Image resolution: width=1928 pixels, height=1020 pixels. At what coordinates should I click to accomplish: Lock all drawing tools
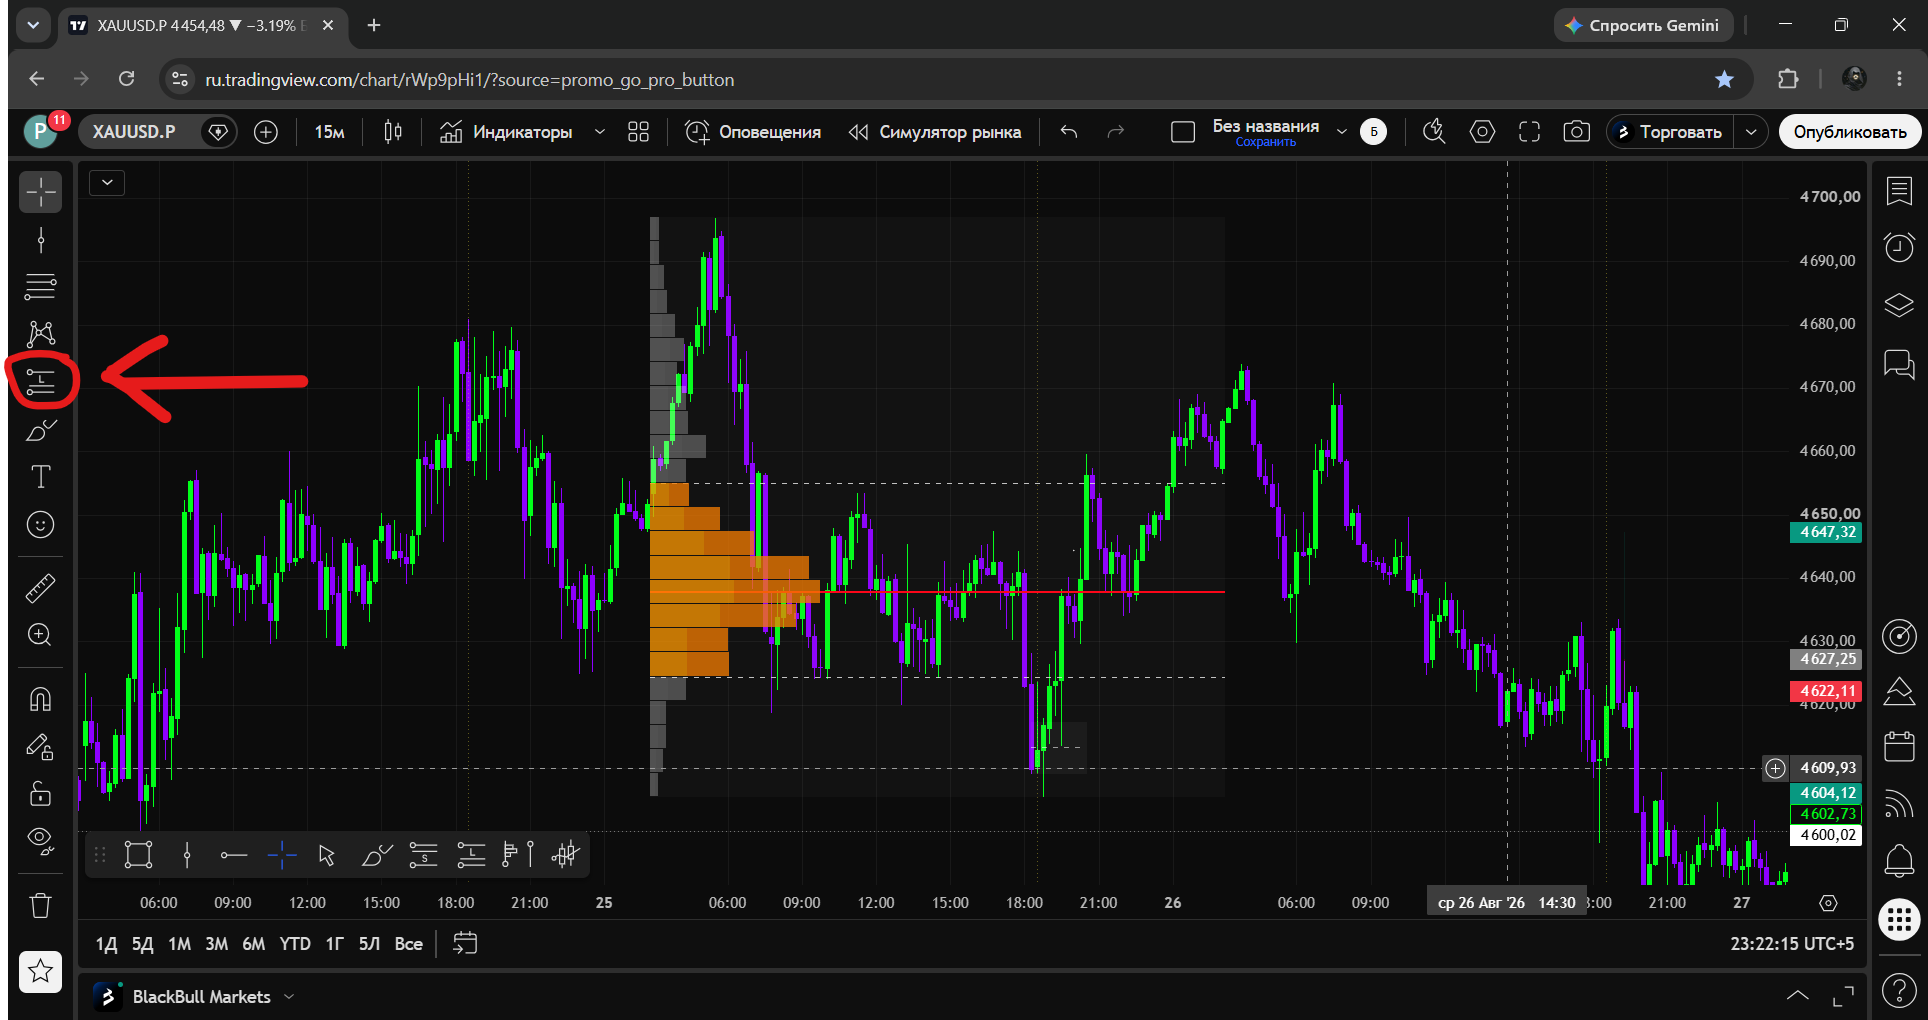41,794
